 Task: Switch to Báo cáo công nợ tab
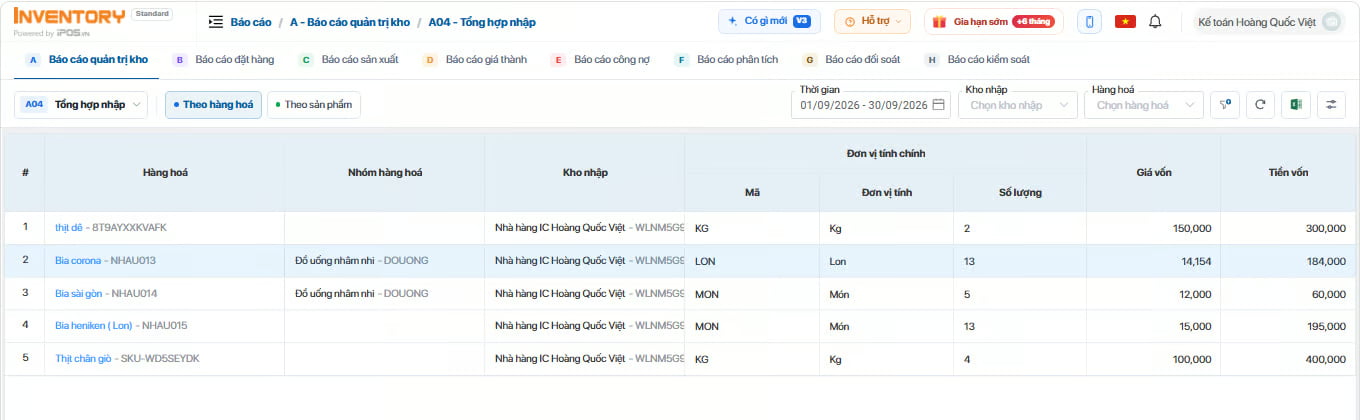601,60
